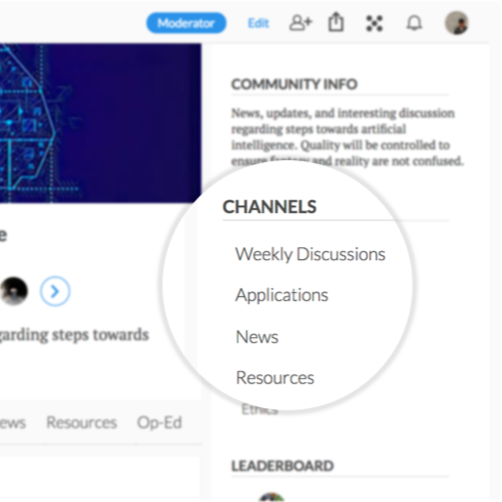Switch to the Op-Ed tab
This screenshot has width=502, height=502.
point(159,423)
